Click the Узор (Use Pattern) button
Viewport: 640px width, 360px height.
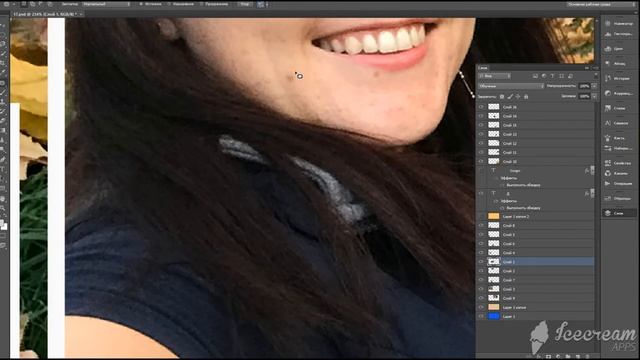(x=244, y=4)
